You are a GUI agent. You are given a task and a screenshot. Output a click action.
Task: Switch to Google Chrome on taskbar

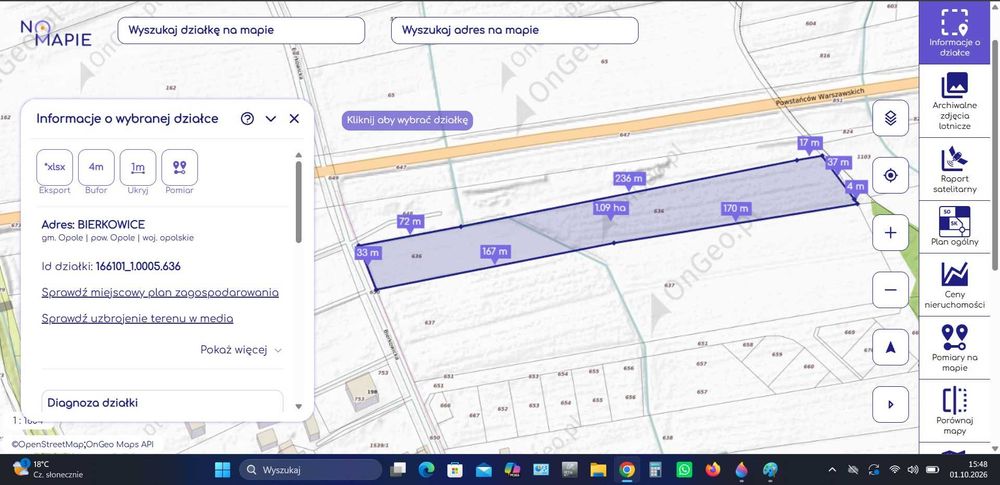click(x=627, y=470)
